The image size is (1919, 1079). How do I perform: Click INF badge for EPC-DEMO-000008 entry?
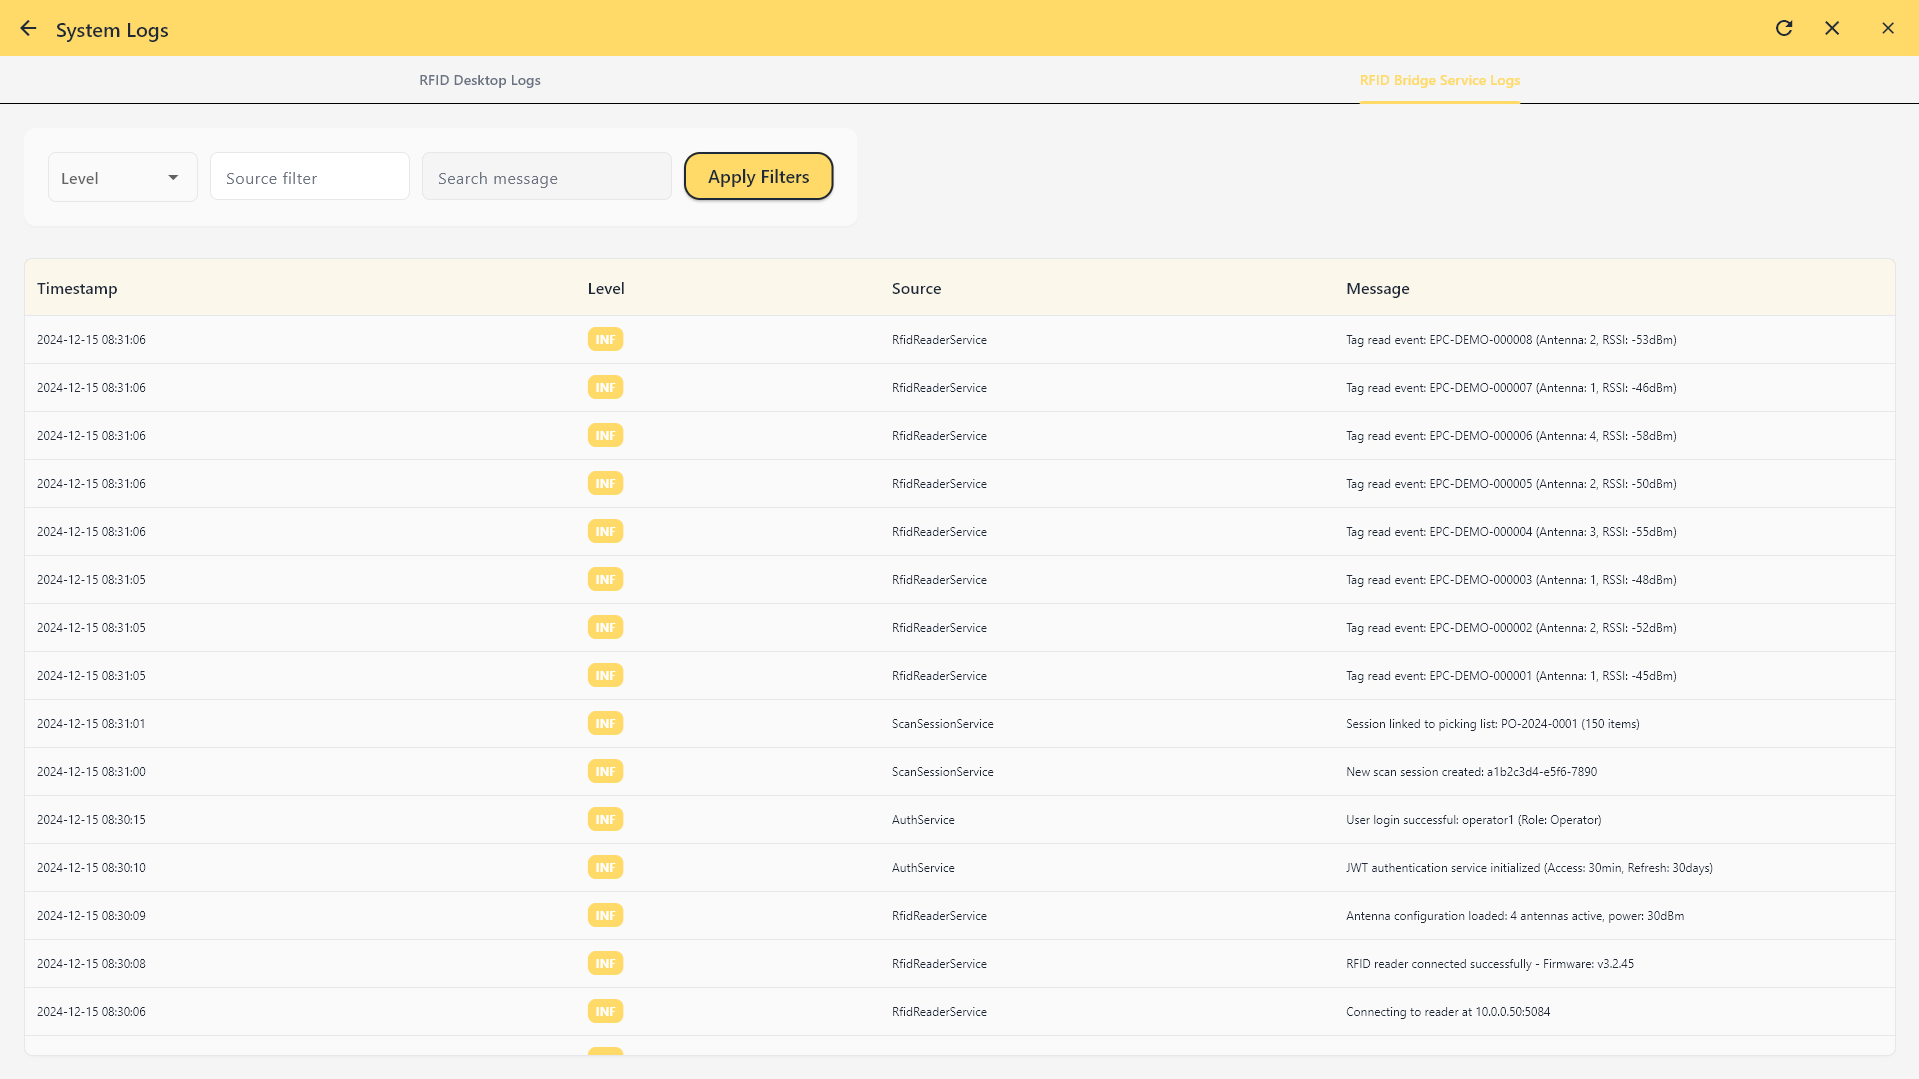[605, 340]
